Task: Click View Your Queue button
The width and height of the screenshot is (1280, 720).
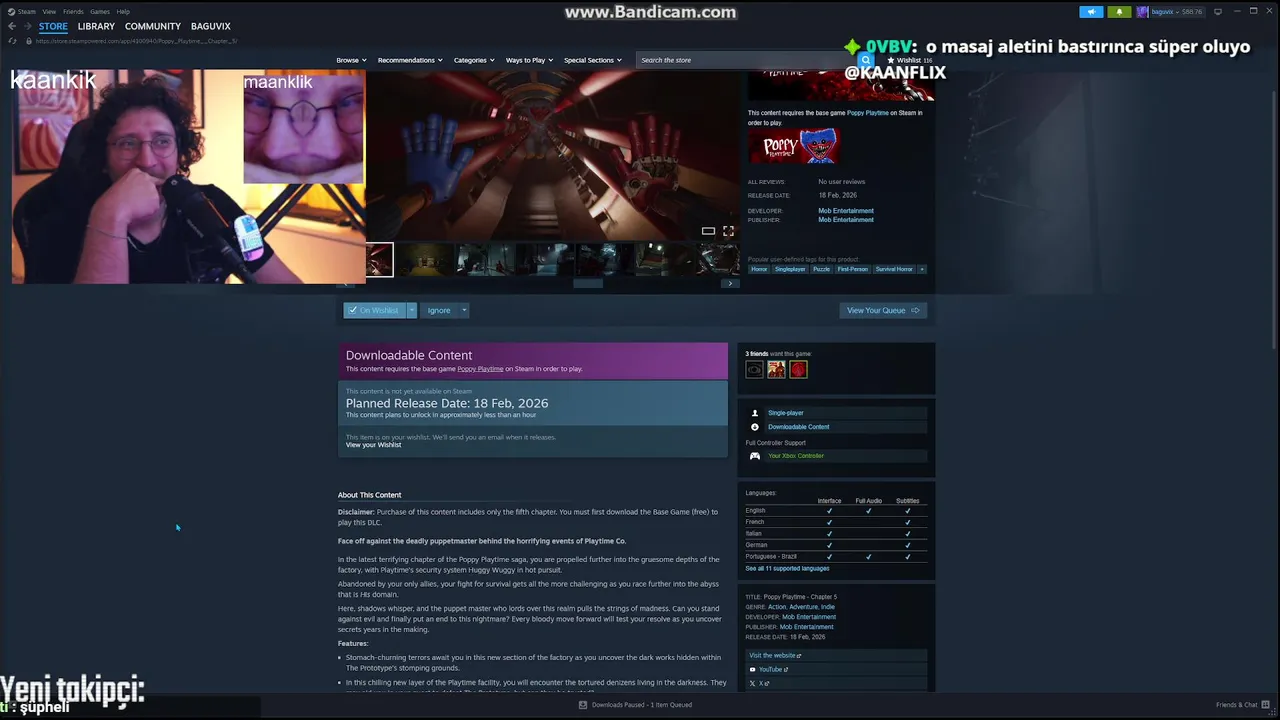Action: click(x=884, y=310)
